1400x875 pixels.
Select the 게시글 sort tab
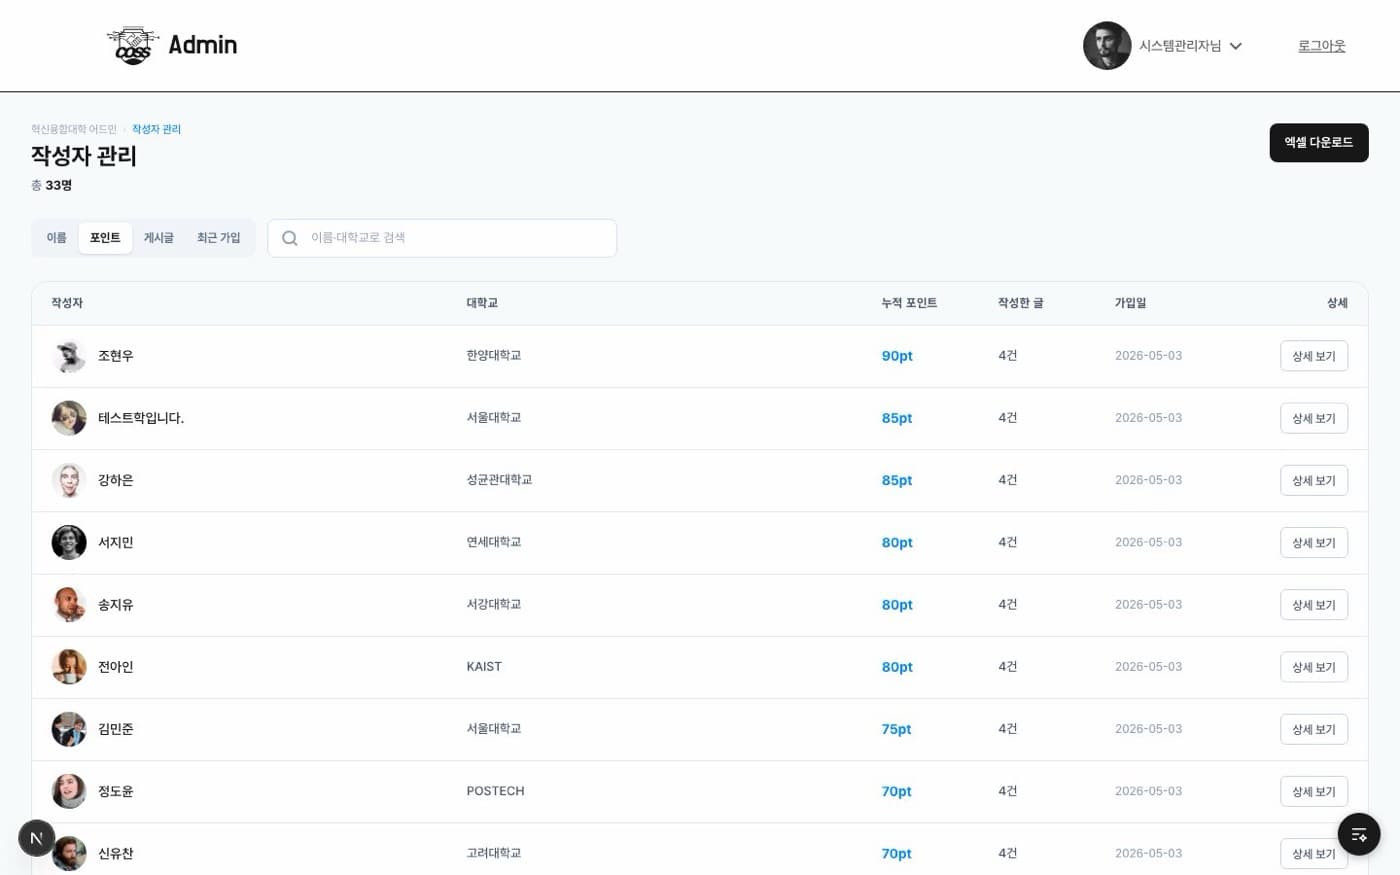coord(158,238)
